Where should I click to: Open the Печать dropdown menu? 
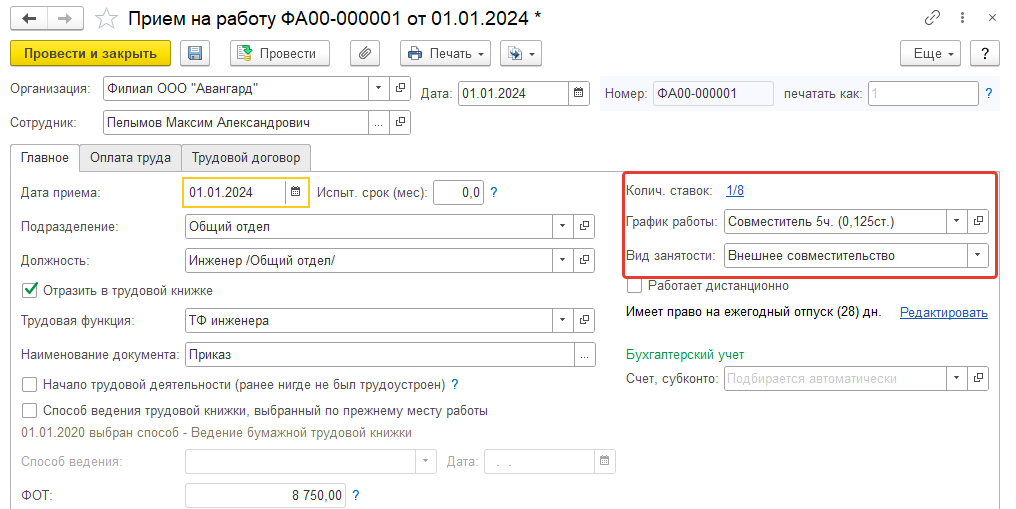445,53
